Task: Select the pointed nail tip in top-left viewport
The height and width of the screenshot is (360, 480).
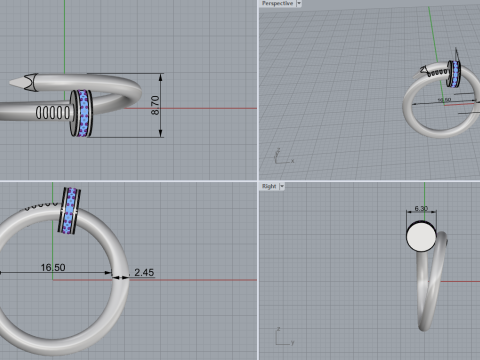Action: (x=17, y=83)
